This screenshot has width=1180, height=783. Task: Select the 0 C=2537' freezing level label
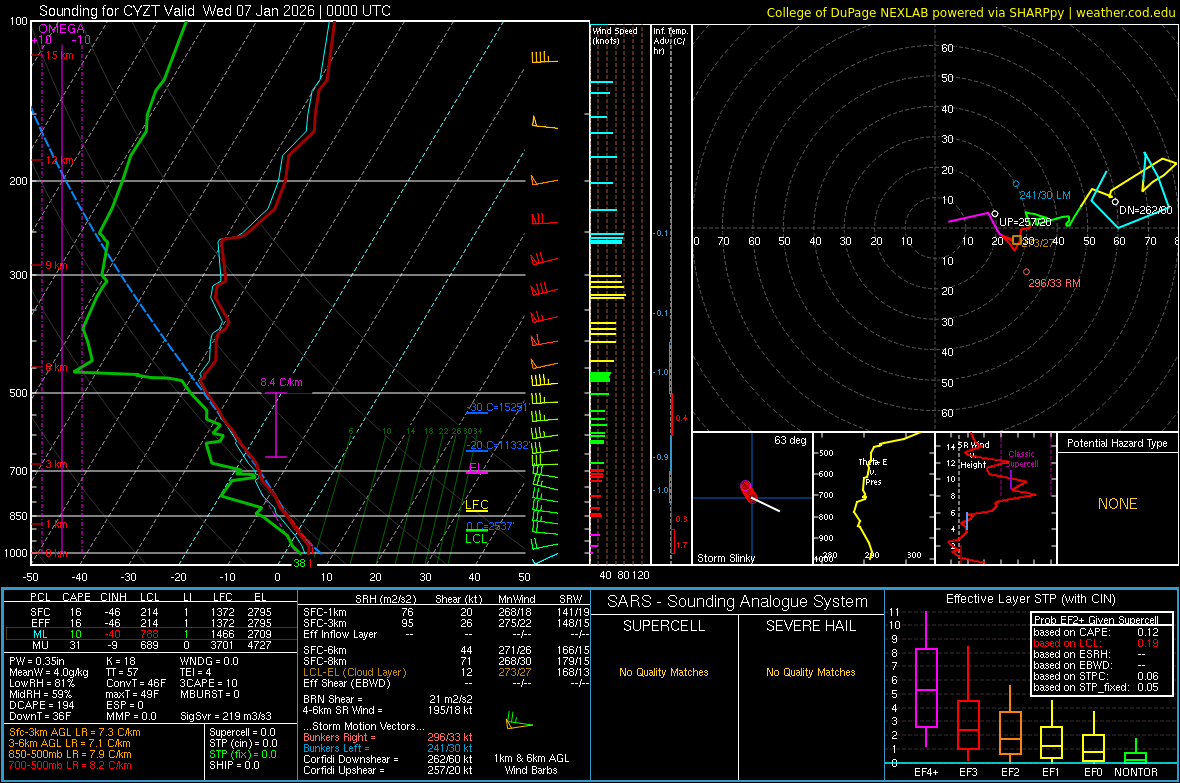click(490, 526)
